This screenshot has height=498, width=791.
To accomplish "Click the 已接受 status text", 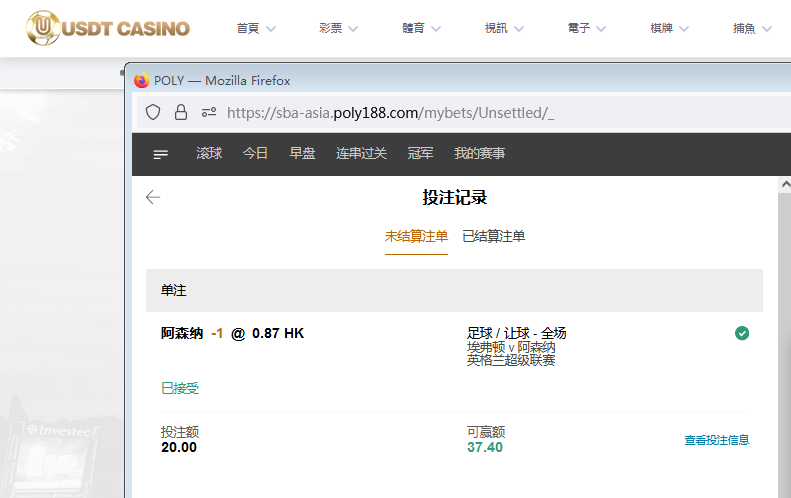I will click(180, 388).
